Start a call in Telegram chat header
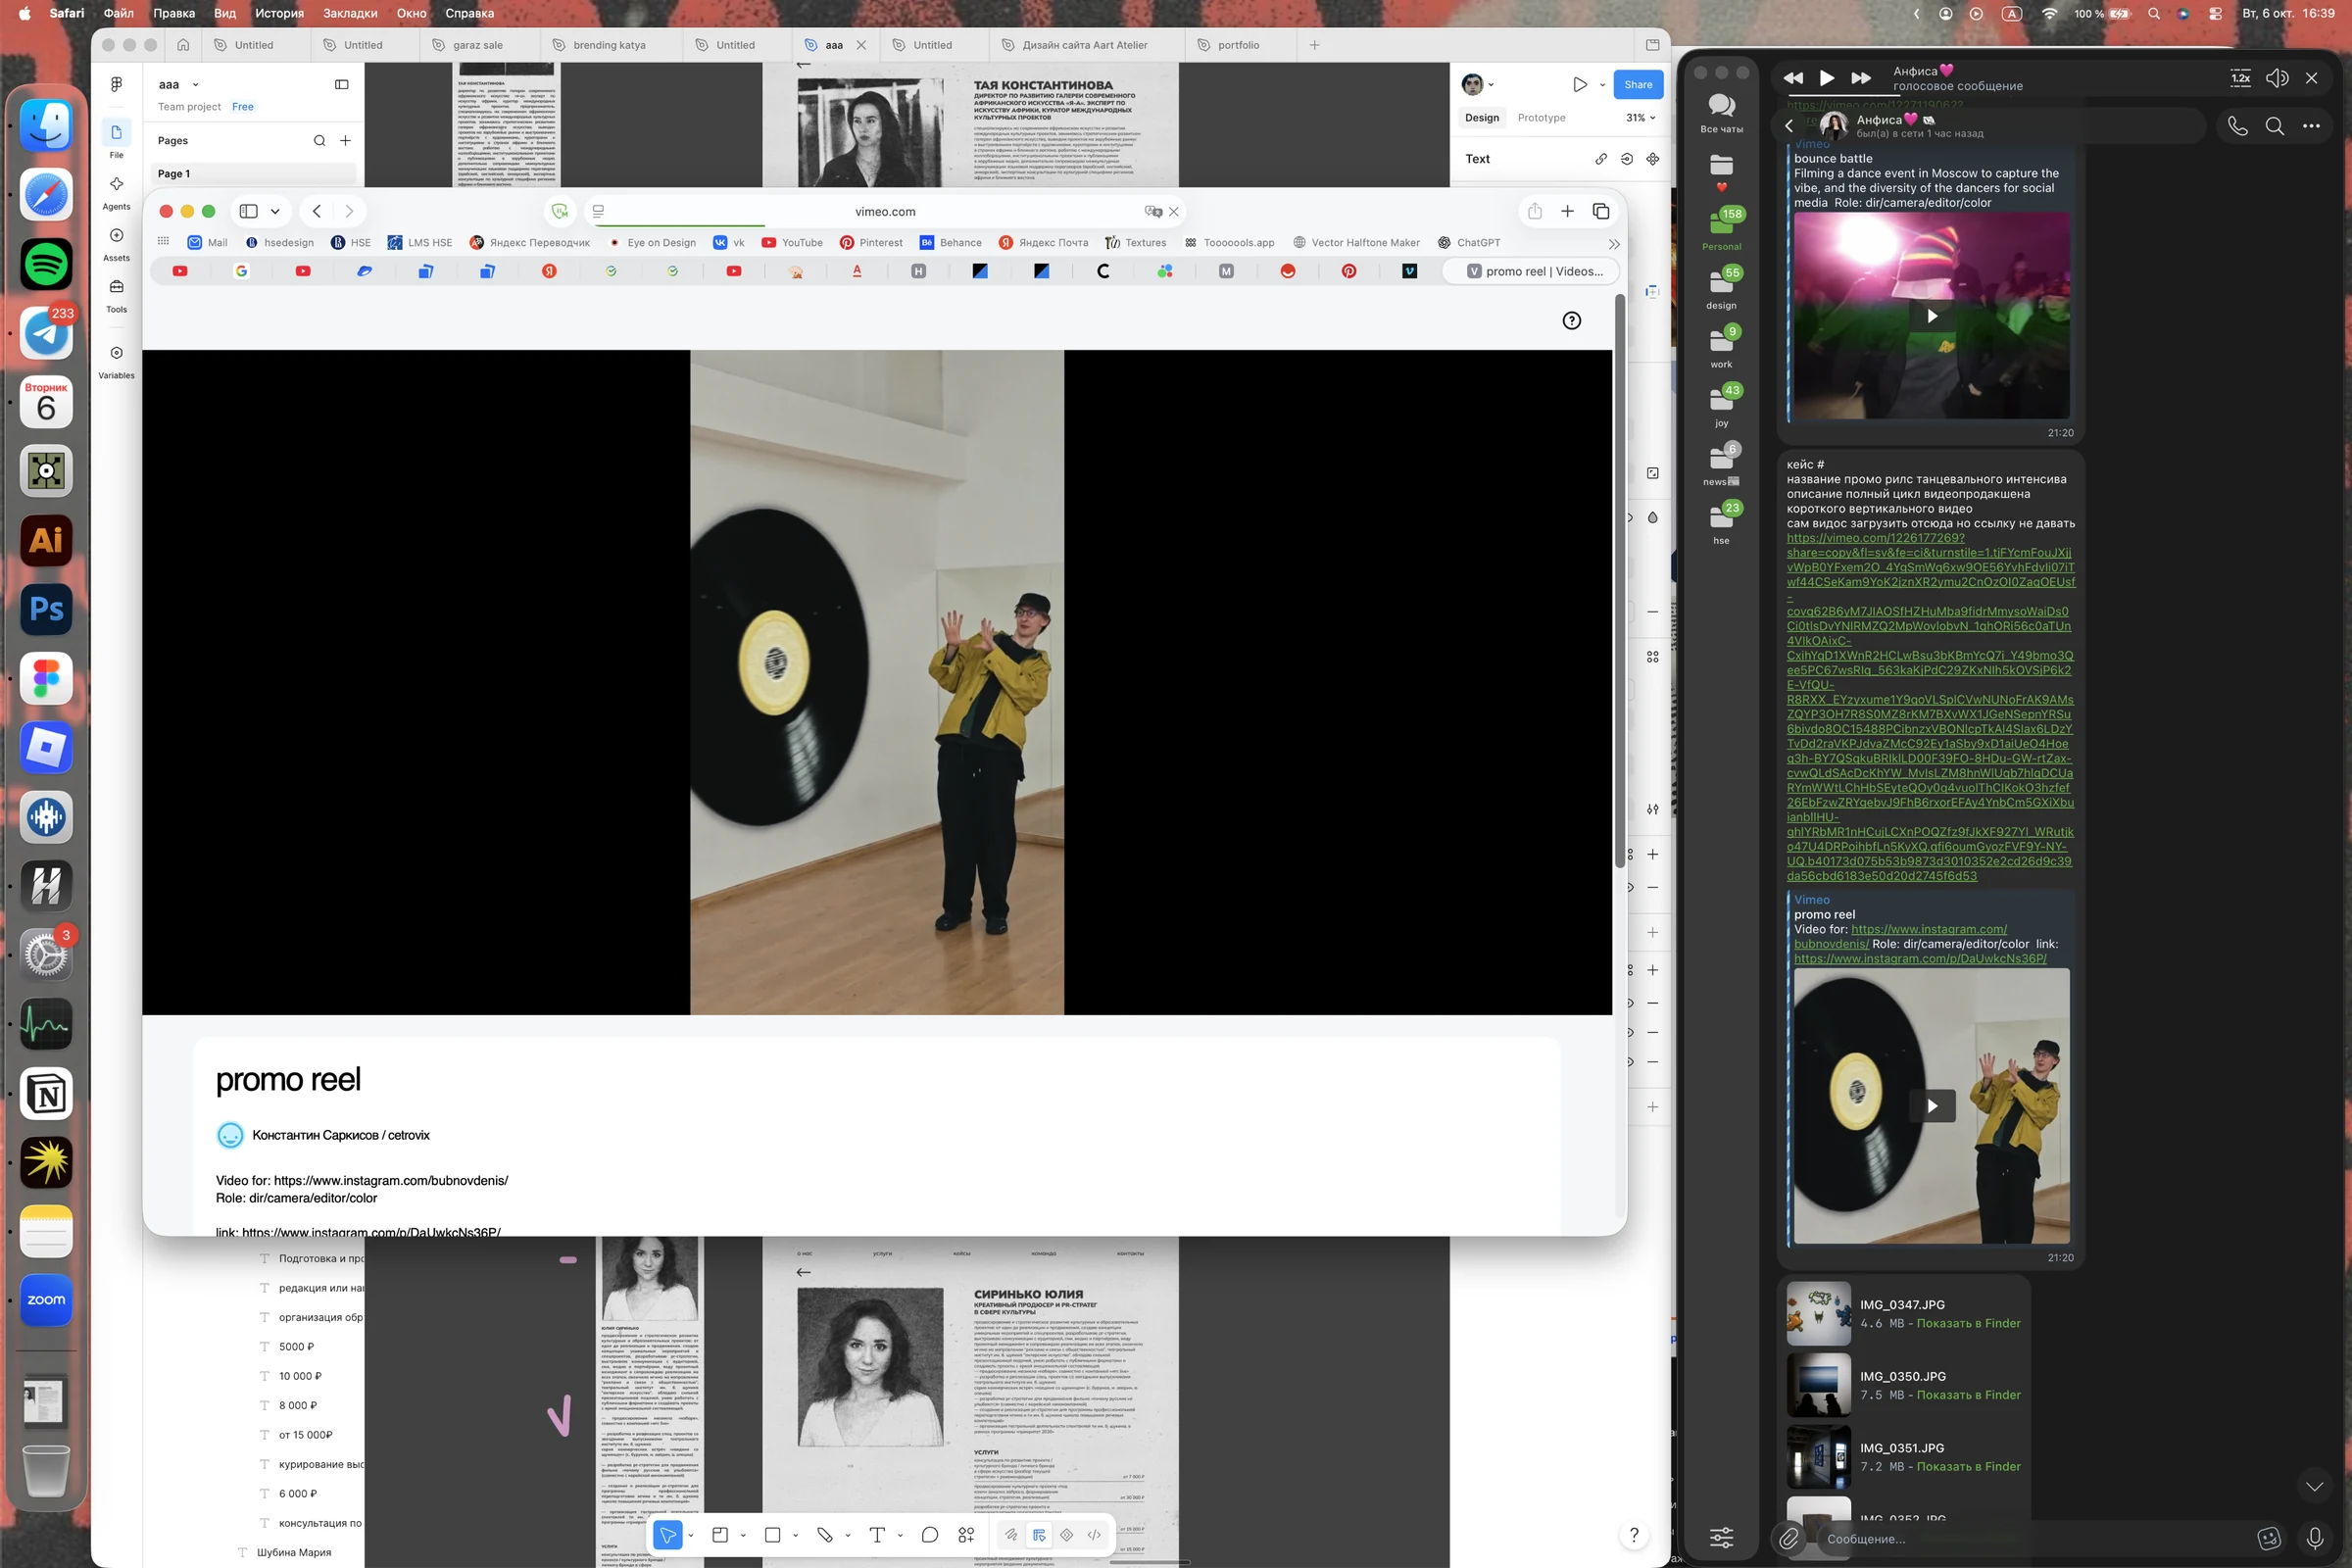Image resolution: width=2352 pixels, height=1568 pixels. click(2238, 126)
